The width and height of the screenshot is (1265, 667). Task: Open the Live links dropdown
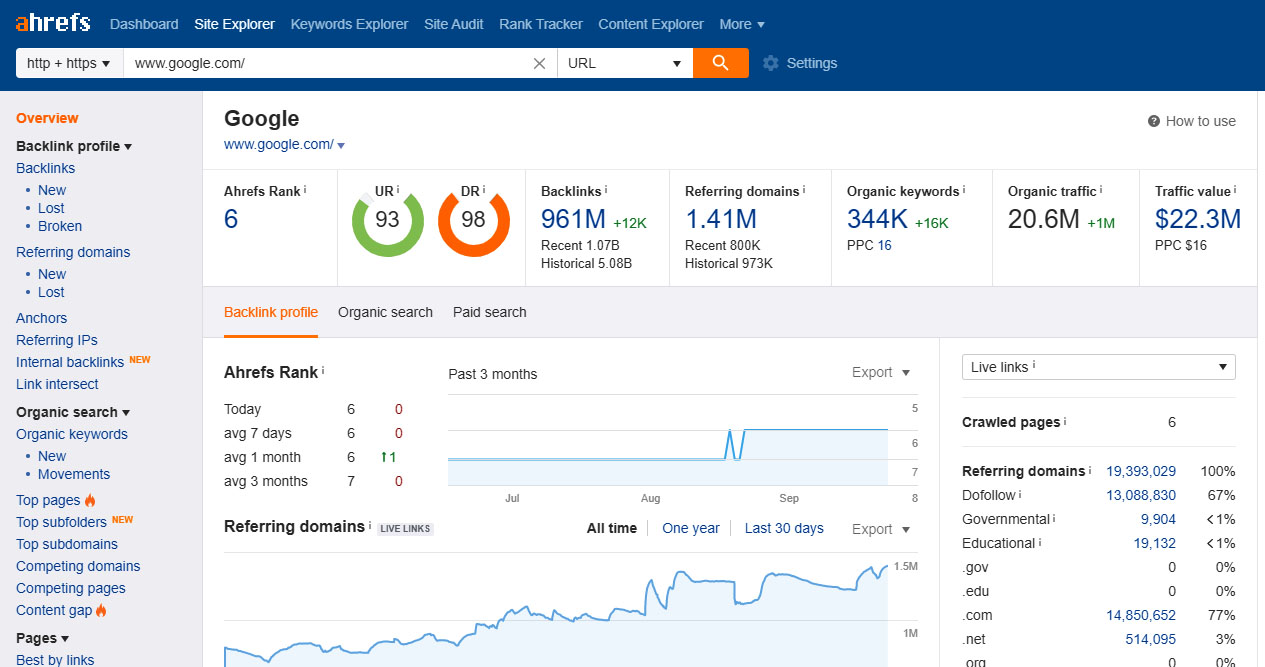coord(1098,367)
